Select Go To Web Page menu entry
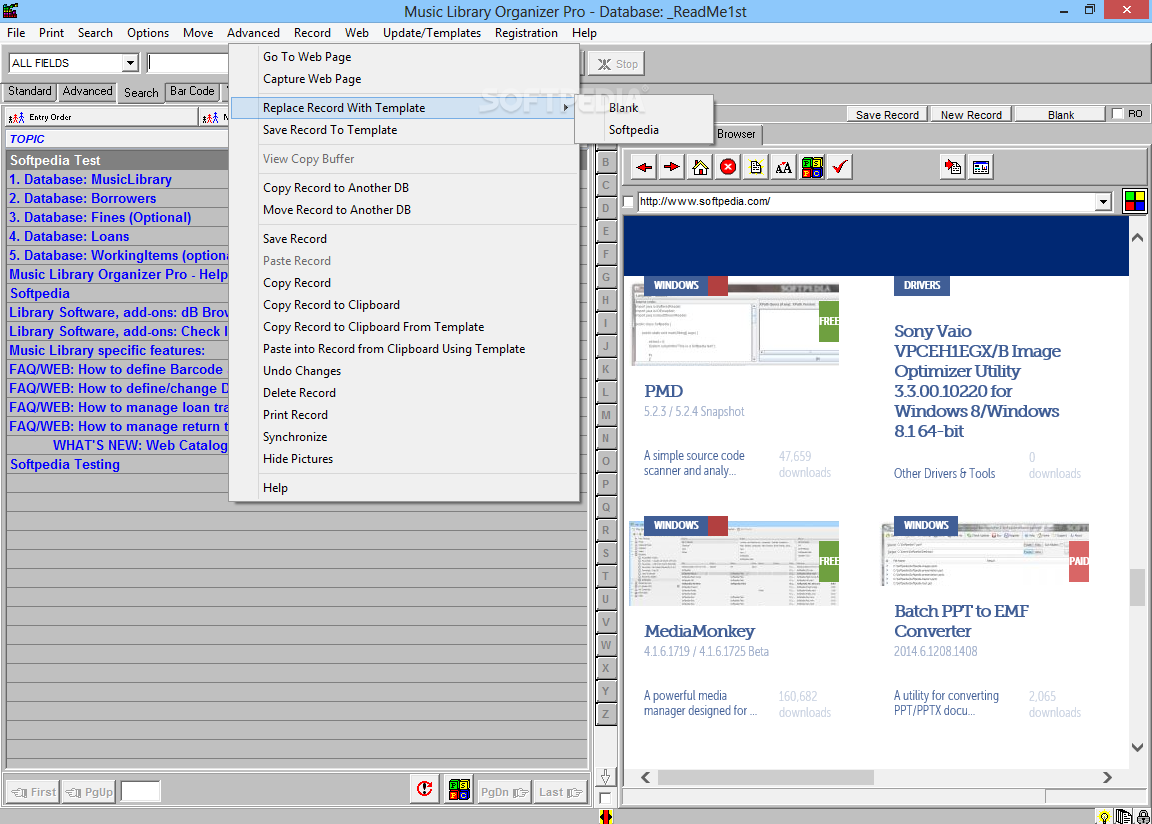 [x=307, y=57]
